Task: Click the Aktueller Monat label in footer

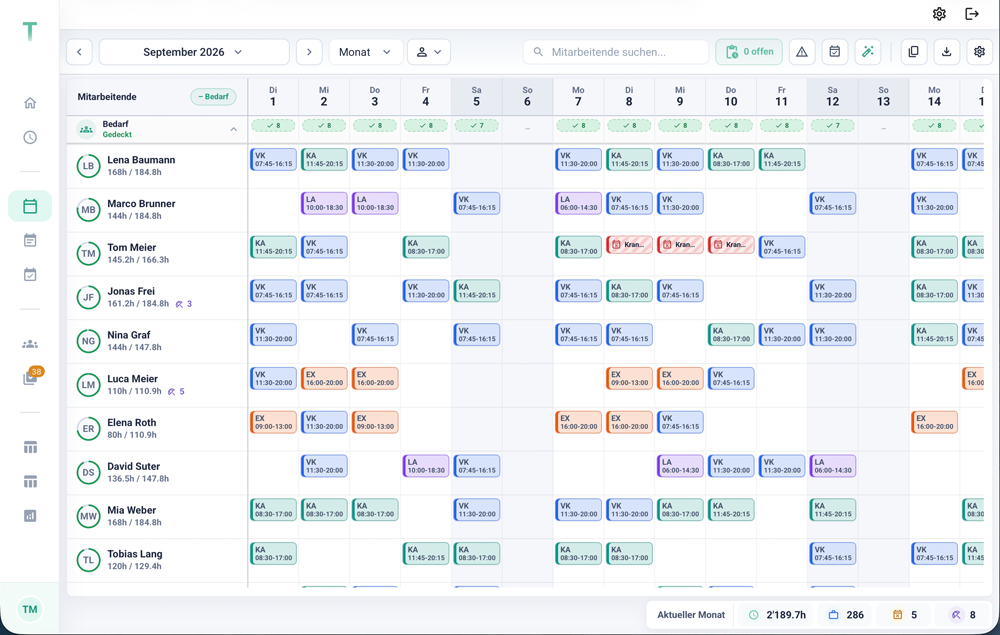Action: pos(691,615)
